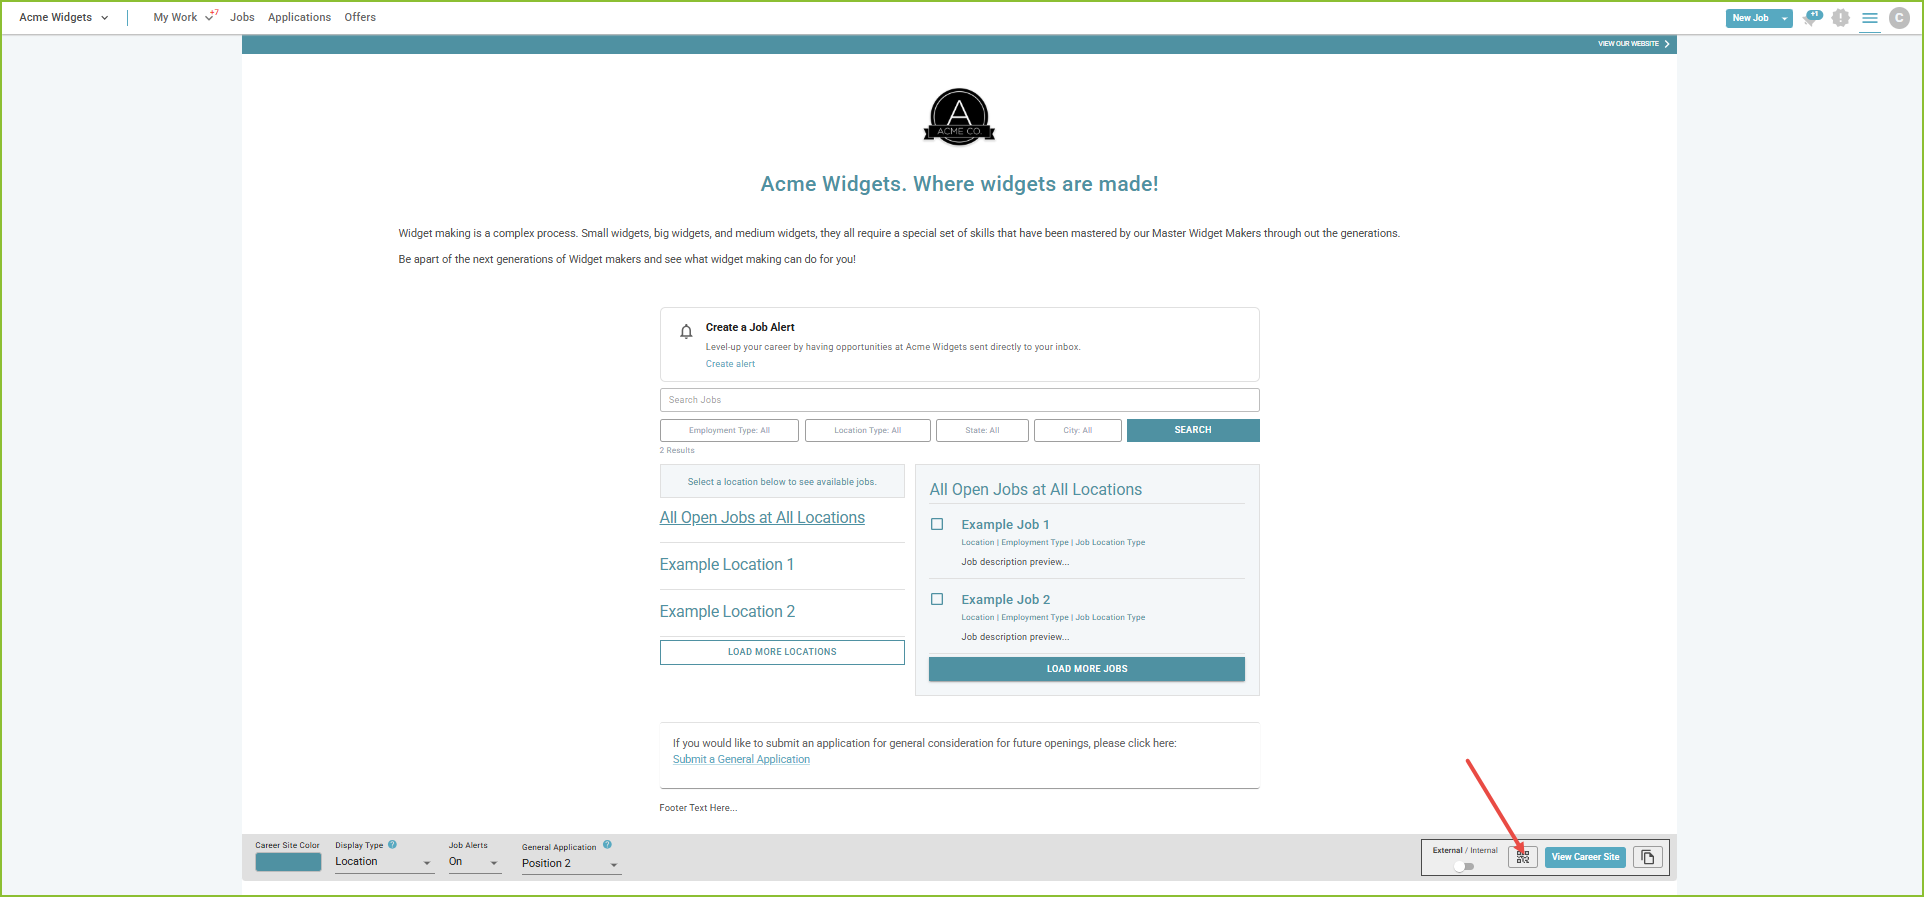Open the Career Site Color swatch
The width and height of the screenshot is (1924, 897).
click(x=288, y=862)
